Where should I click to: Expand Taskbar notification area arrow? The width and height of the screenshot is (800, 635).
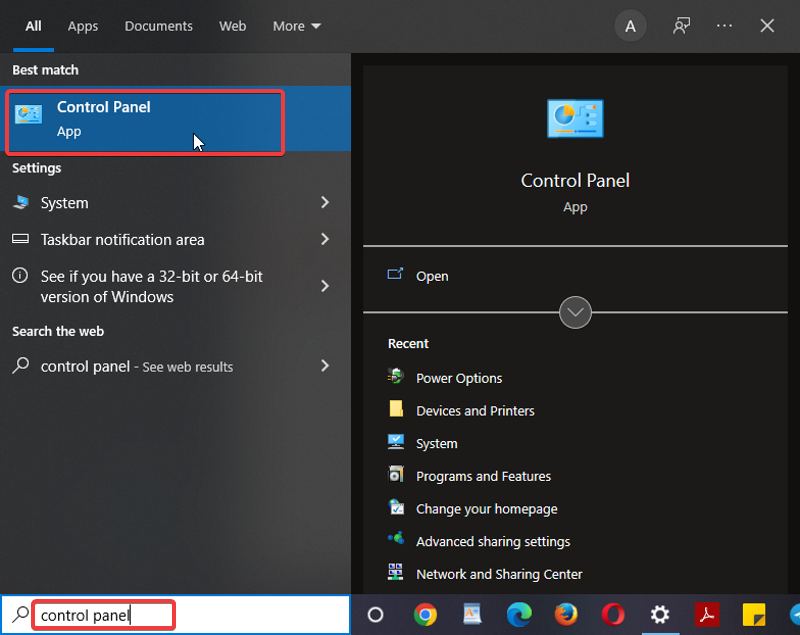coord(325,239)
